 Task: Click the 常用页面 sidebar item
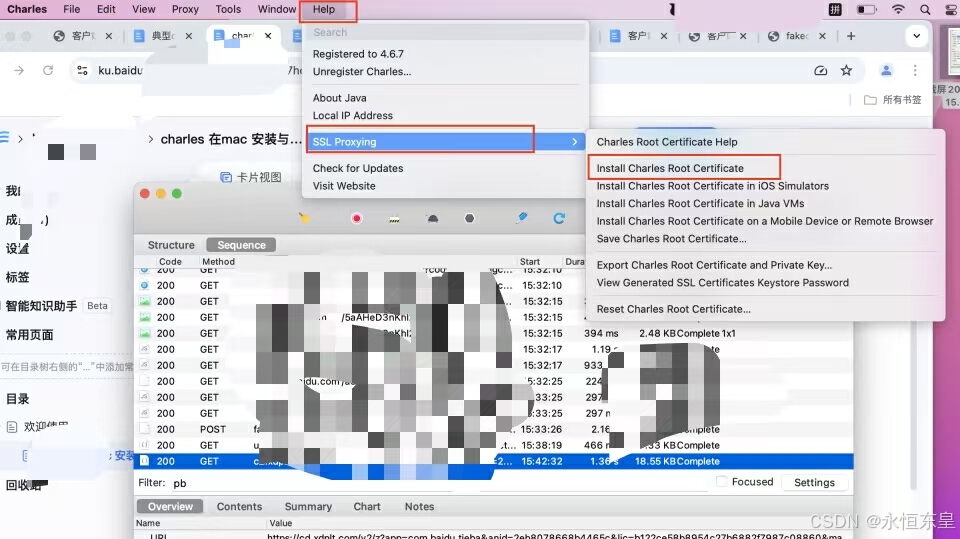[29, 335]
